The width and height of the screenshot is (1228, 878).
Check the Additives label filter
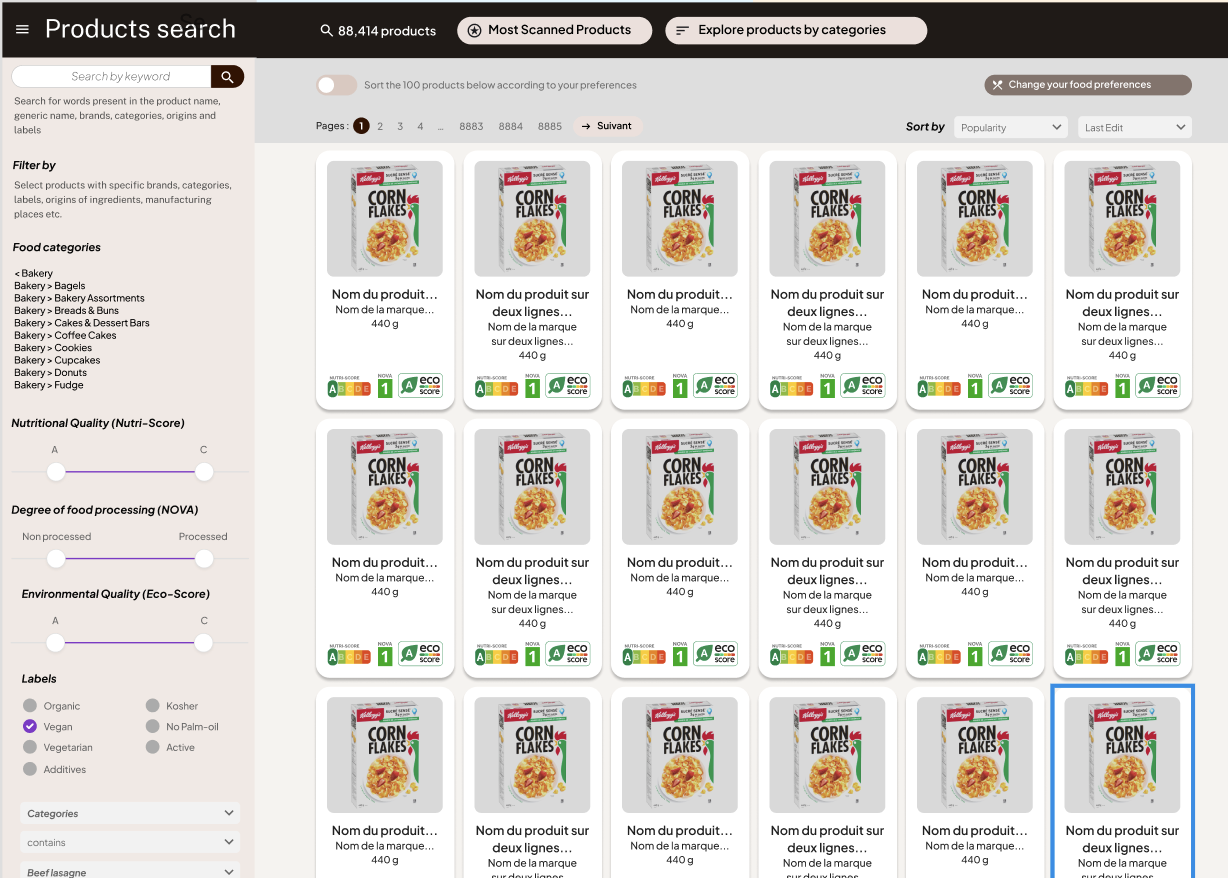click(x=30, y=769)
